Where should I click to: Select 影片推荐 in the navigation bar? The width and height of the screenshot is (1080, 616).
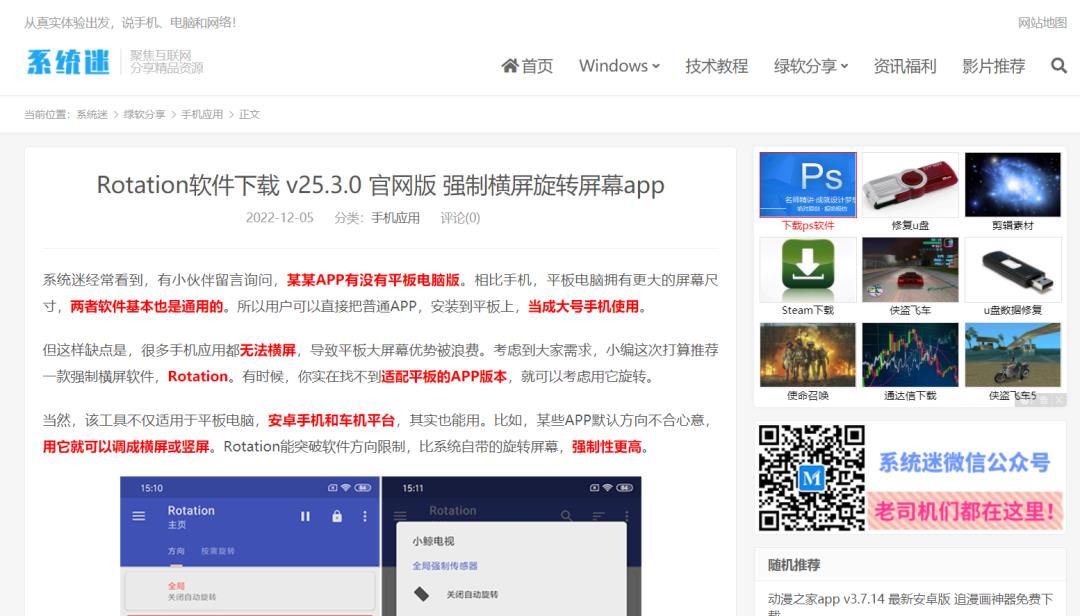click(993, 66)
